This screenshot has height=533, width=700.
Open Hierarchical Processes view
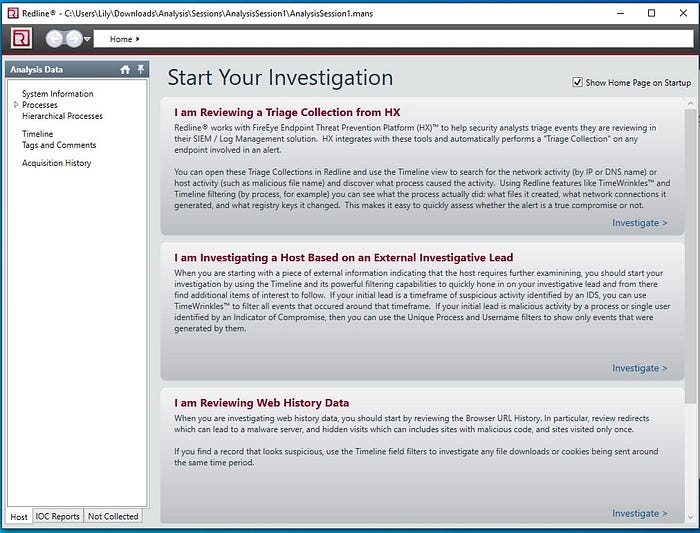tap(62, 116)
